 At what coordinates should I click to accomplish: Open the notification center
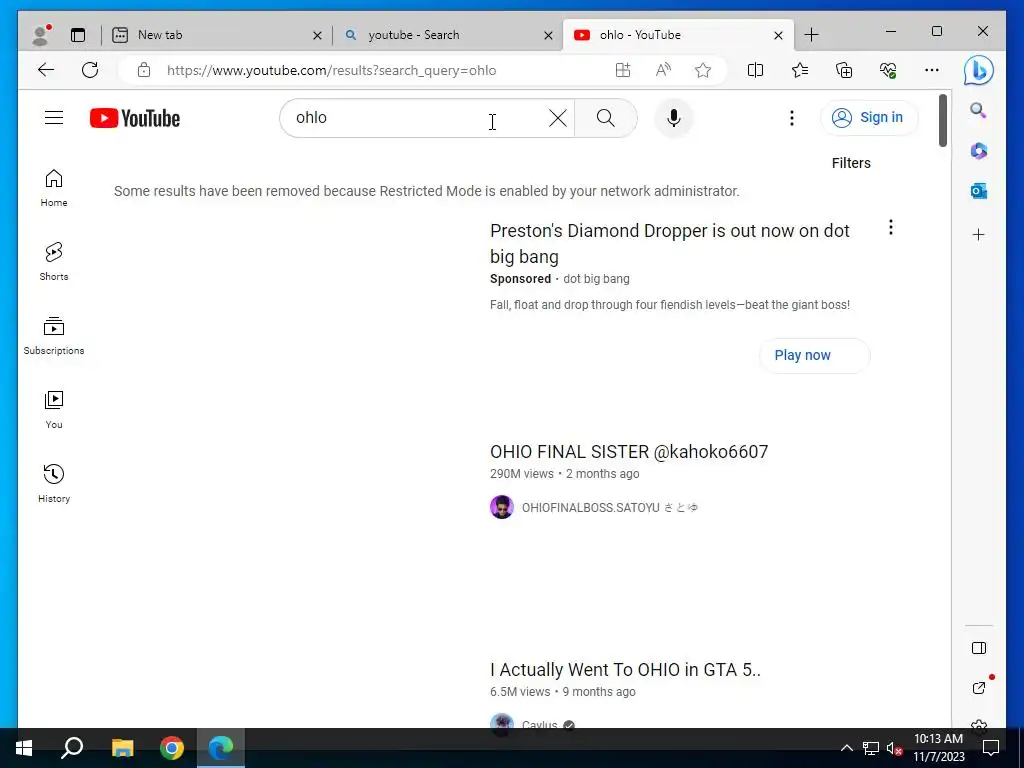click(991, 748)
